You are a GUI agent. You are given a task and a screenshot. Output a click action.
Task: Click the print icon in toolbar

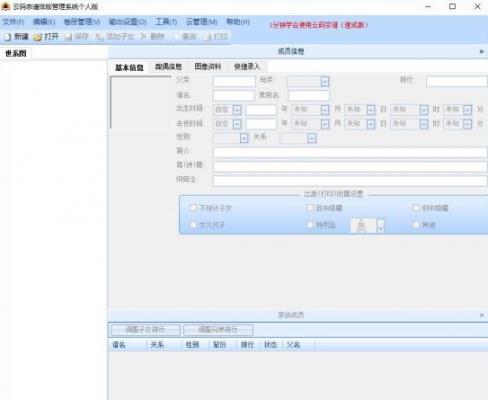(208, 37)
